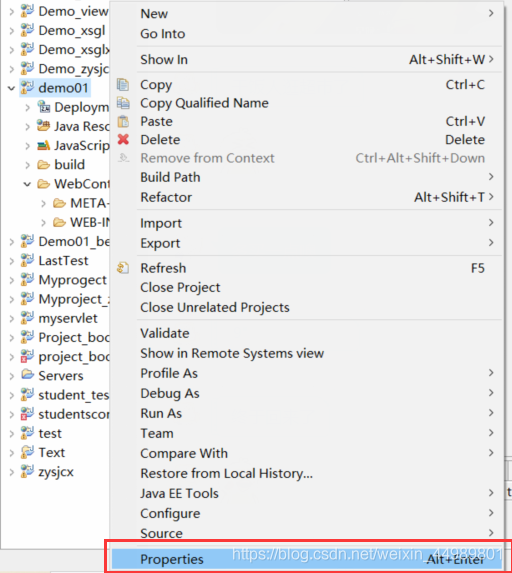The image size is (512, 573).
Task: Open Properties from the context menu
Action: coord(307,559)
